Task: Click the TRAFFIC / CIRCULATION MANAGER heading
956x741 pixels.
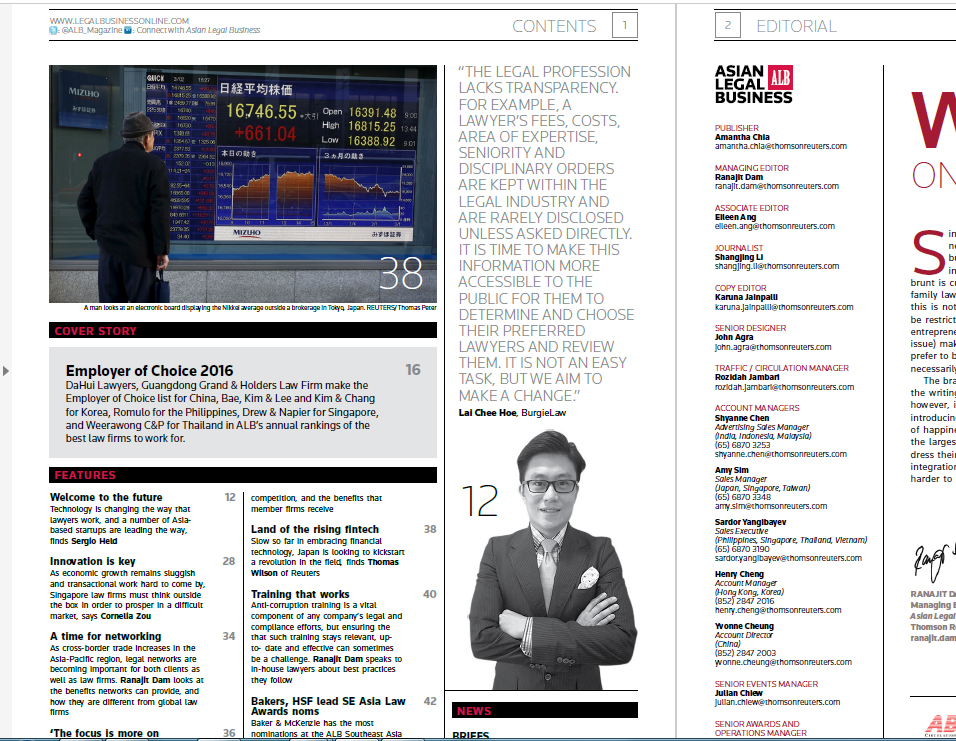Action: pos(782,368)
